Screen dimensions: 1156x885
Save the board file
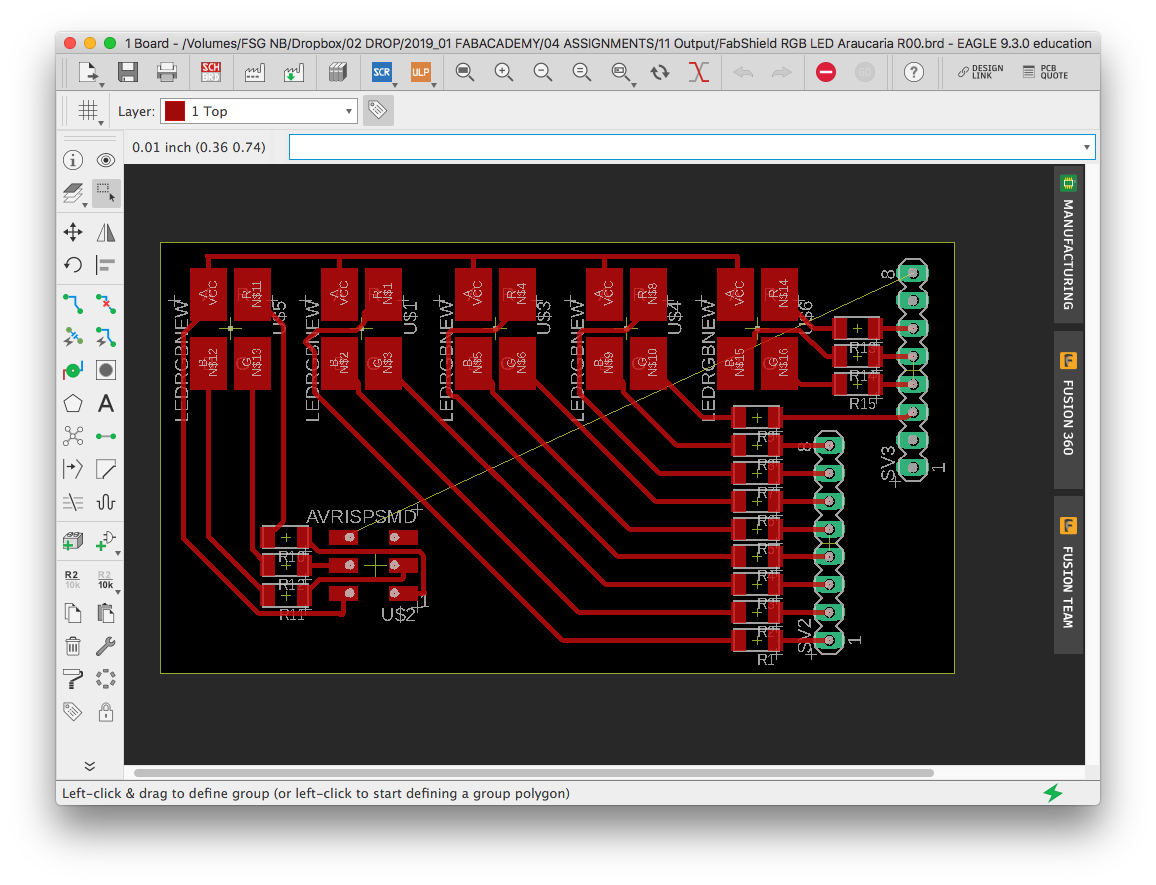click(128, 72)
